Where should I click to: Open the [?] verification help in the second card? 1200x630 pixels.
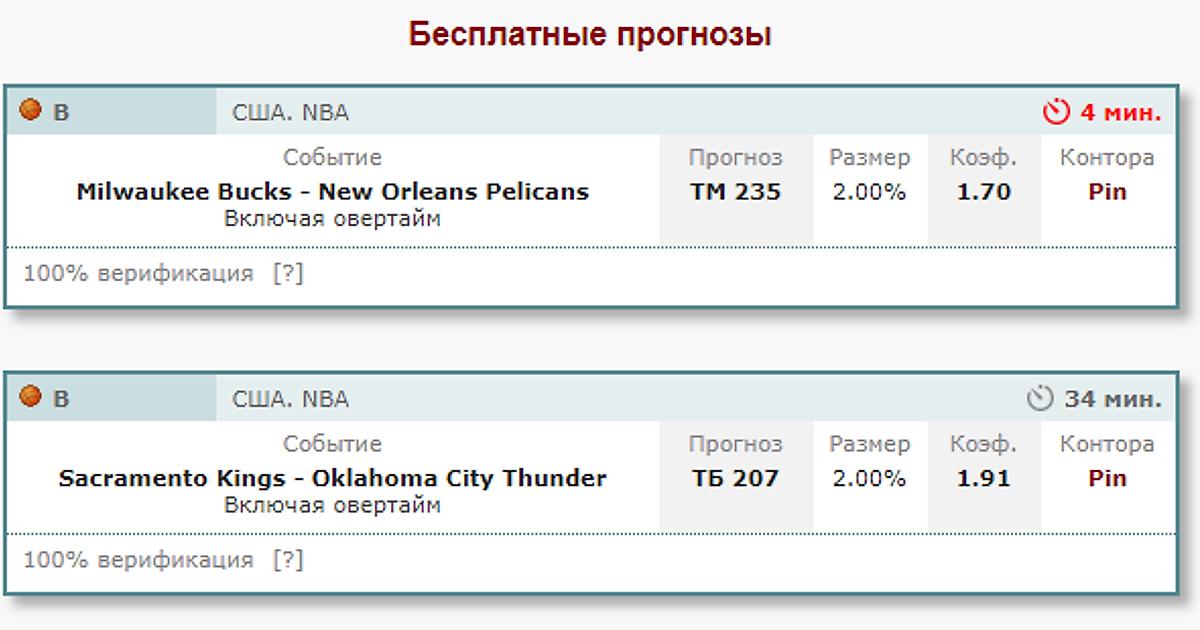(x=288, y=560)
